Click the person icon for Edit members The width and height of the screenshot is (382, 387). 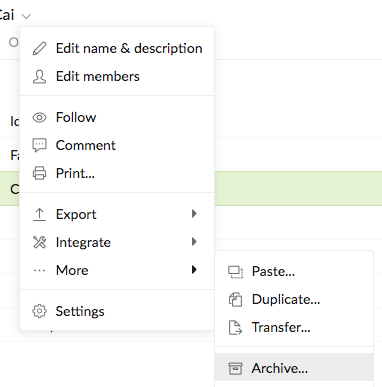[39, 77]
